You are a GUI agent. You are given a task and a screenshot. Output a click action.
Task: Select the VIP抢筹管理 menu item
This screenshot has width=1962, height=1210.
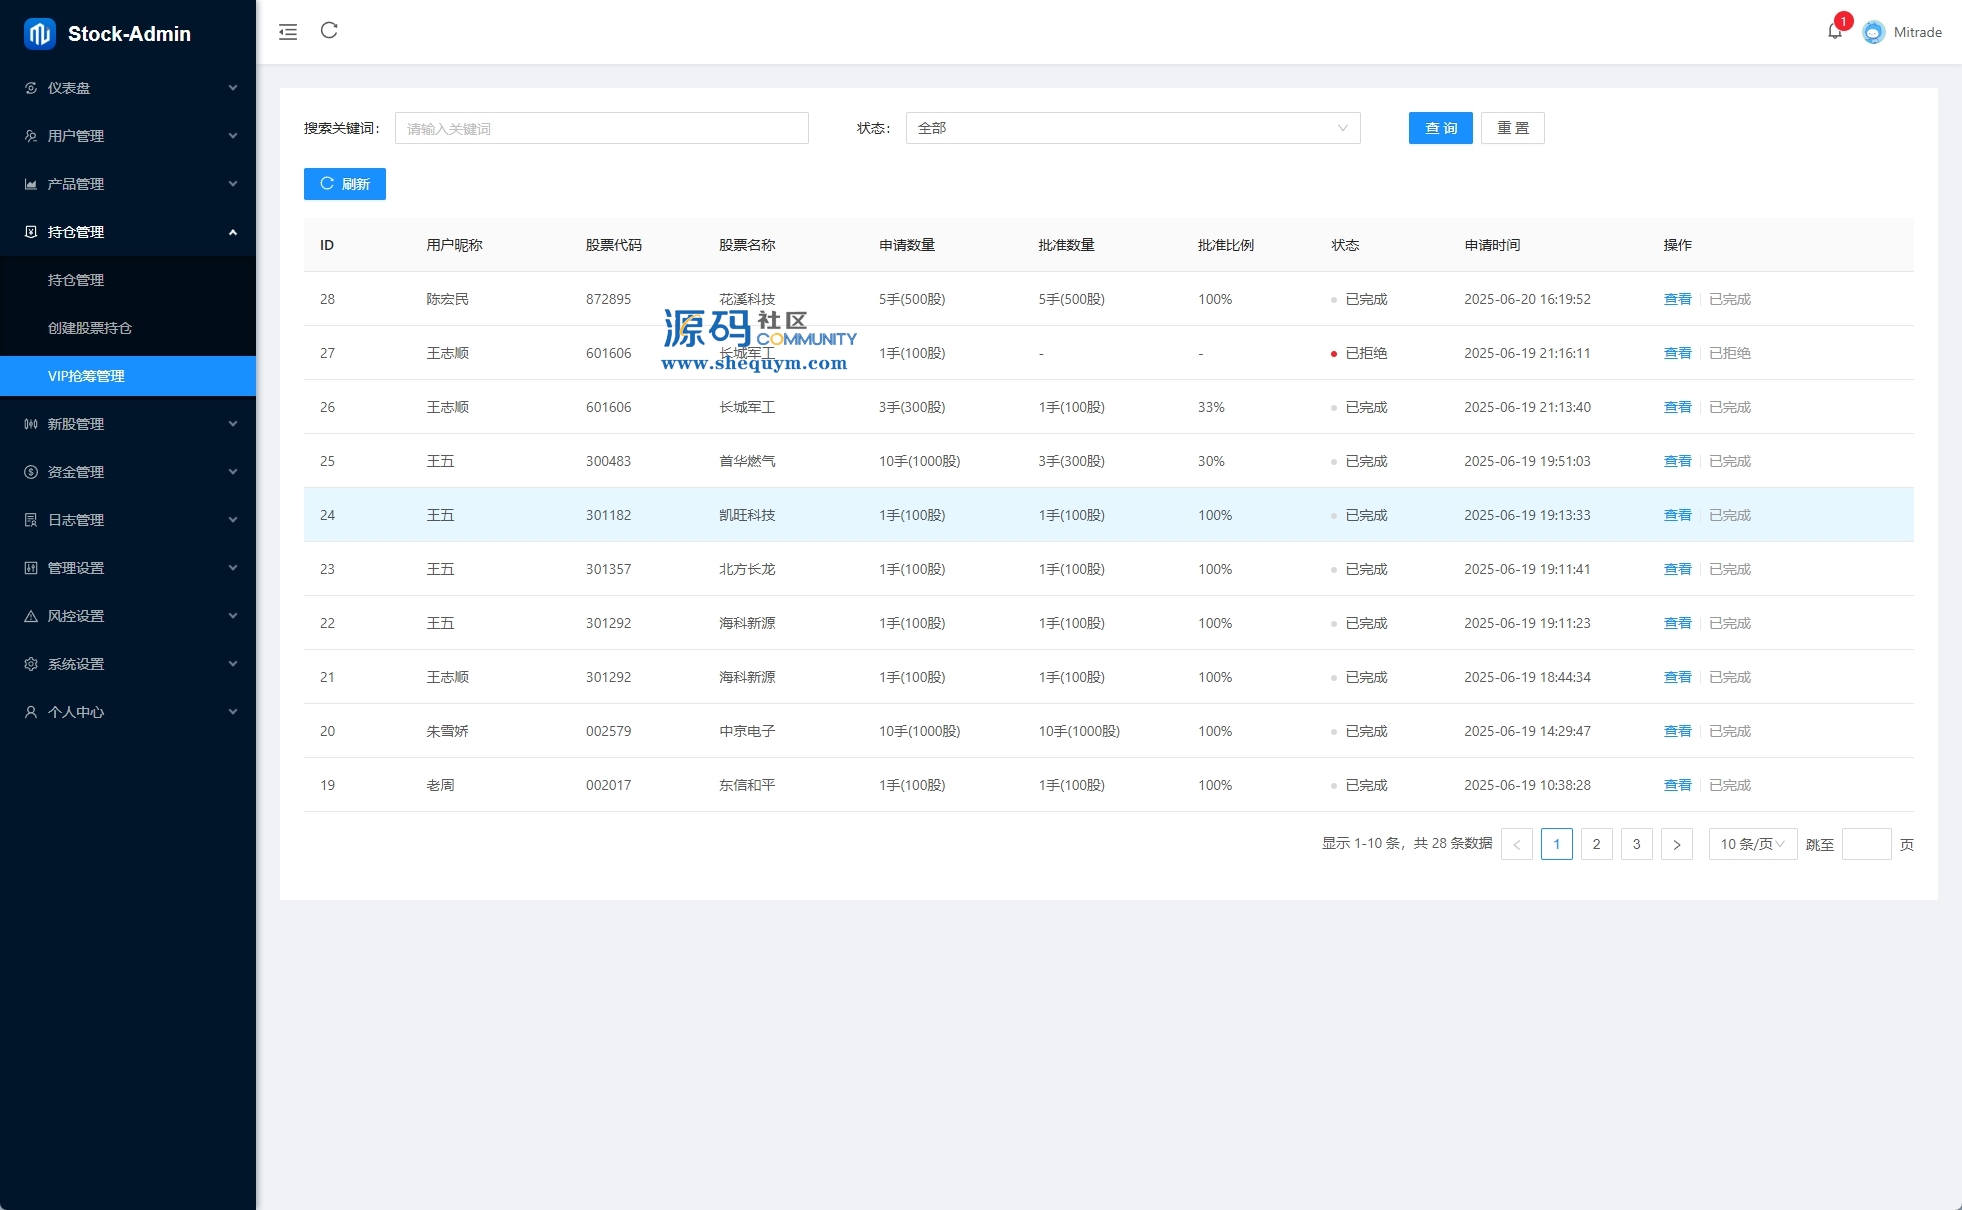click(87, 376)
